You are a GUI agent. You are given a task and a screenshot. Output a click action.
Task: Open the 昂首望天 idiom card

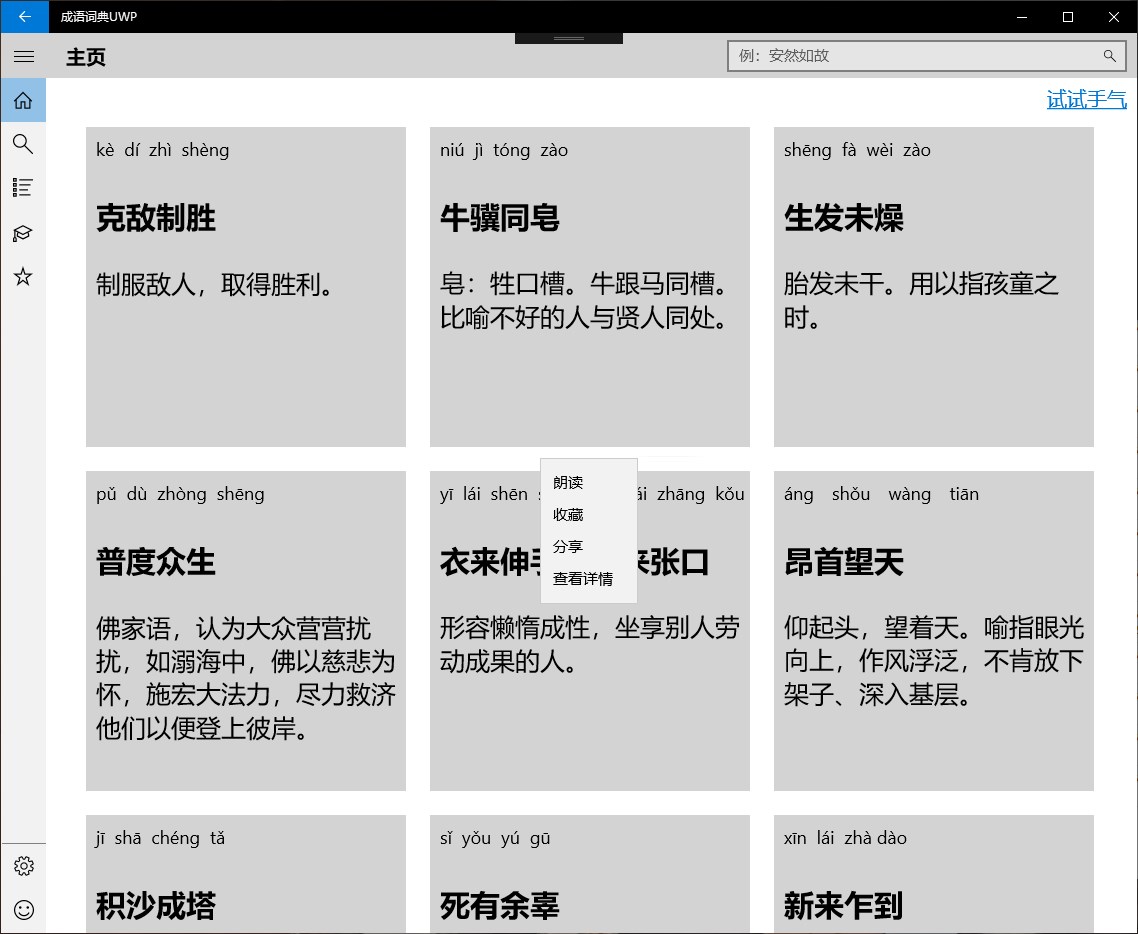click(x=933, y=631)
